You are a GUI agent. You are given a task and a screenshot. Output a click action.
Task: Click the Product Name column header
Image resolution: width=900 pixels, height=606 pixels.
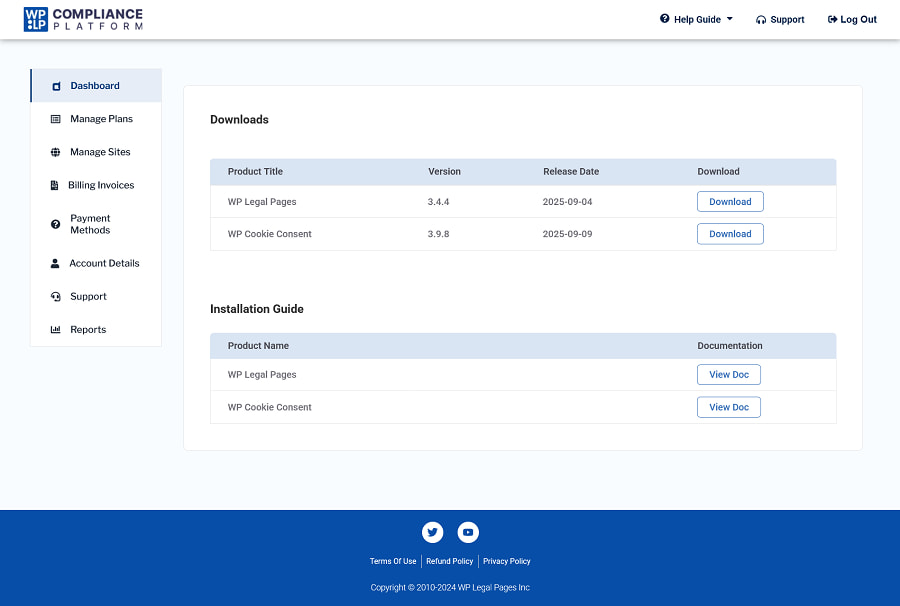pyautogui.click(x=258, y=346)
